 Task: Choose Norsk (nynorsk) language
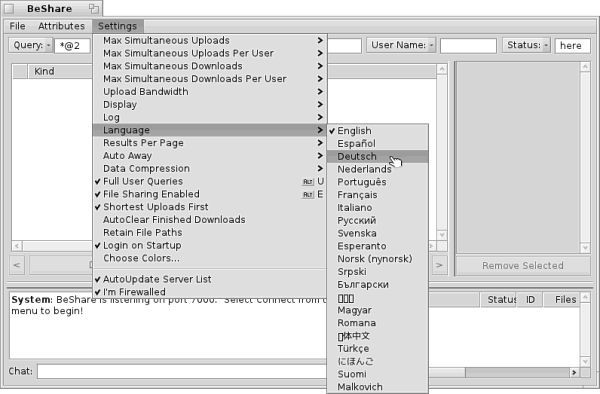click(377, 259)
